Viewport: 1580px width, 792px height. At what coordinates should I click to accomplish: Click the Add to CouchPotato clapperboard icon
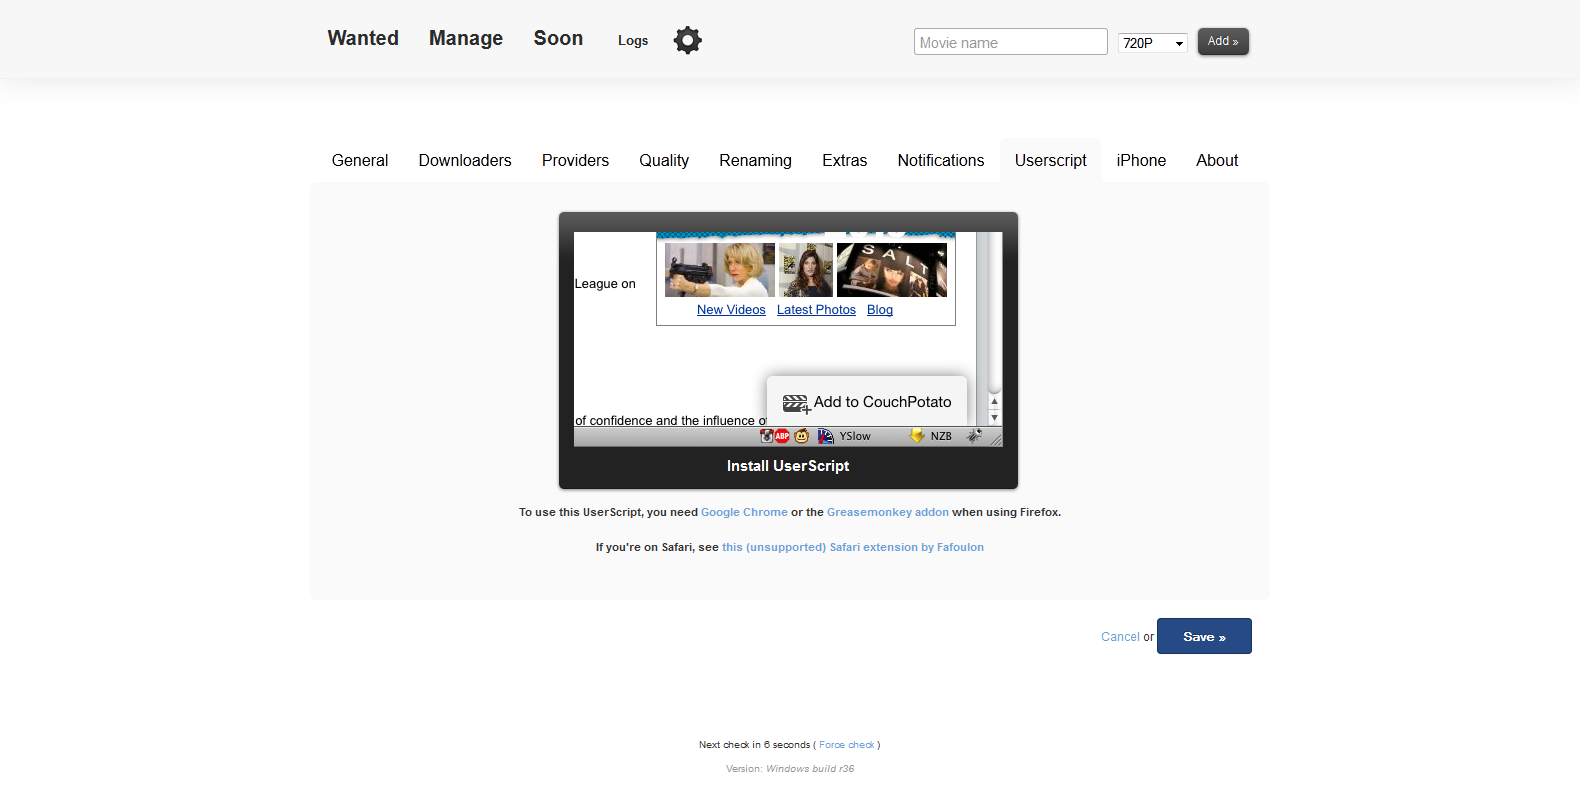tap(796, 403)
